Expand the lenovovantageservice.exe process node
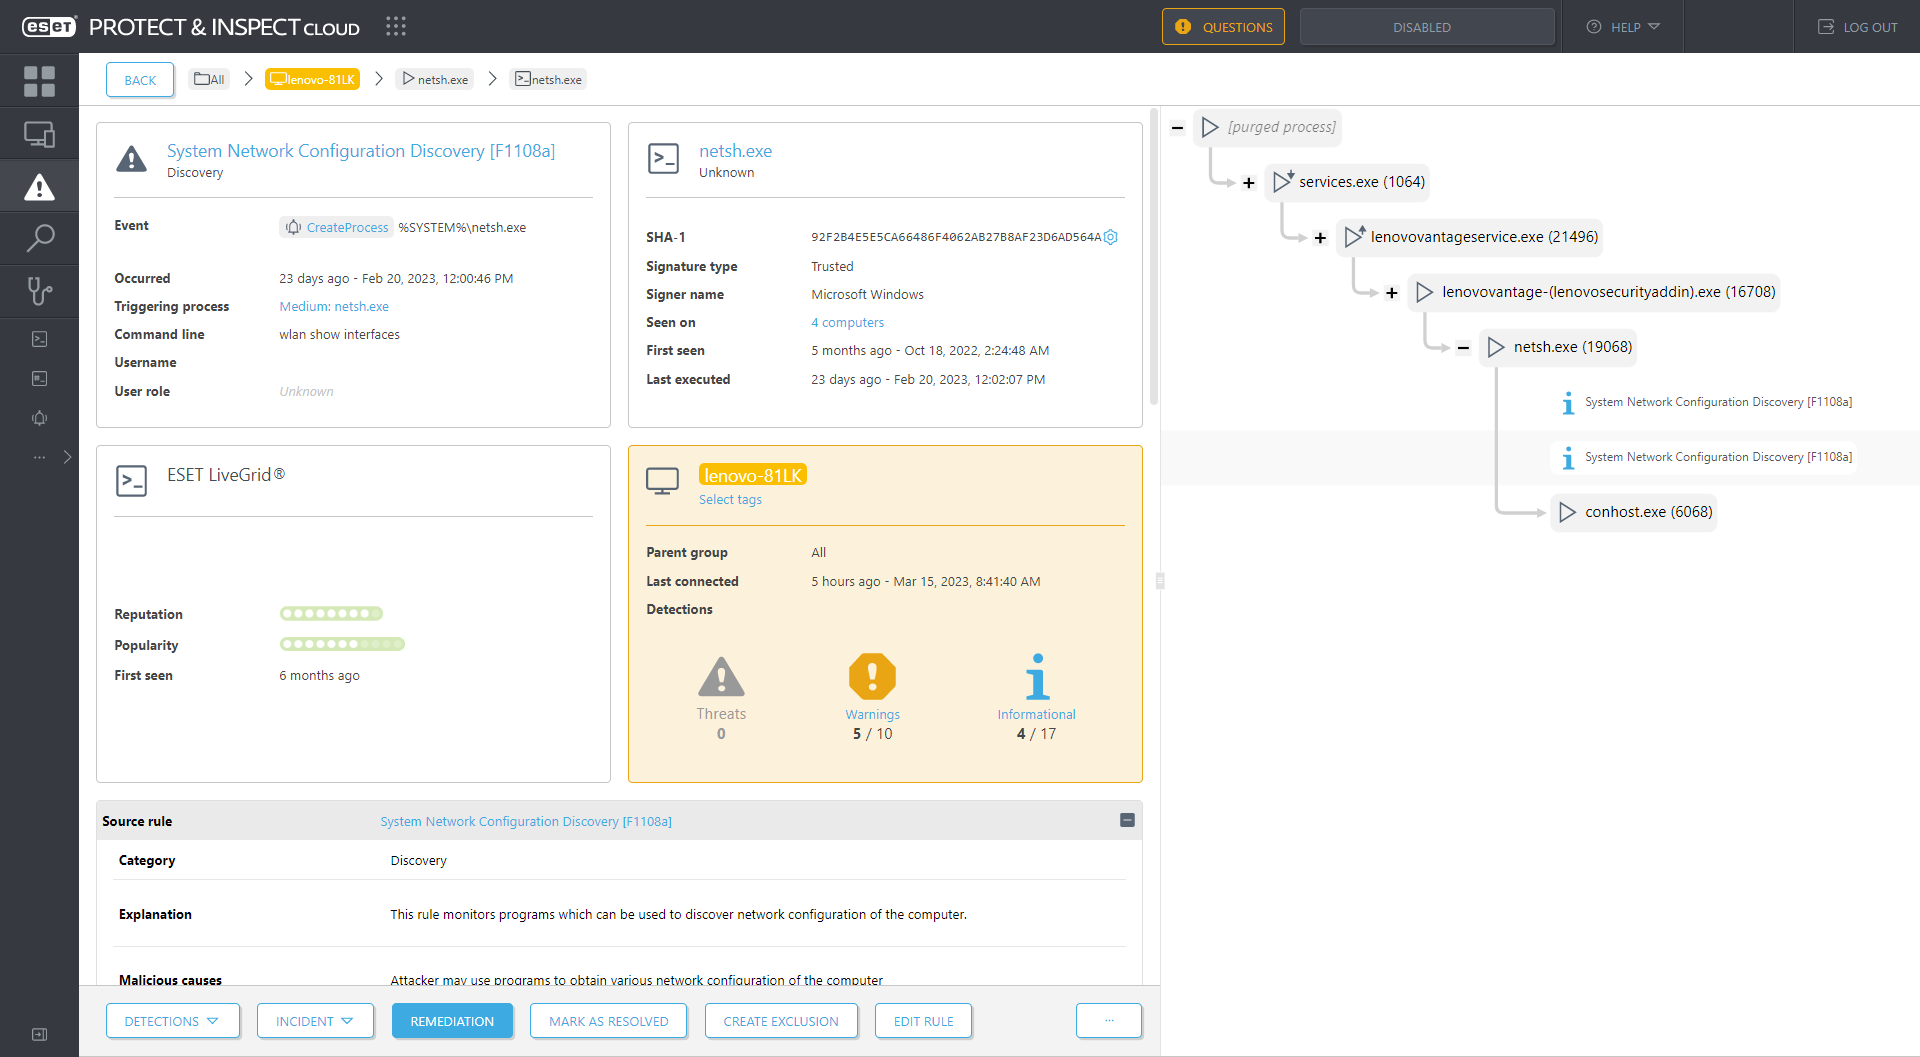Screen dimensions: 1920x1057 [1320, 238]
